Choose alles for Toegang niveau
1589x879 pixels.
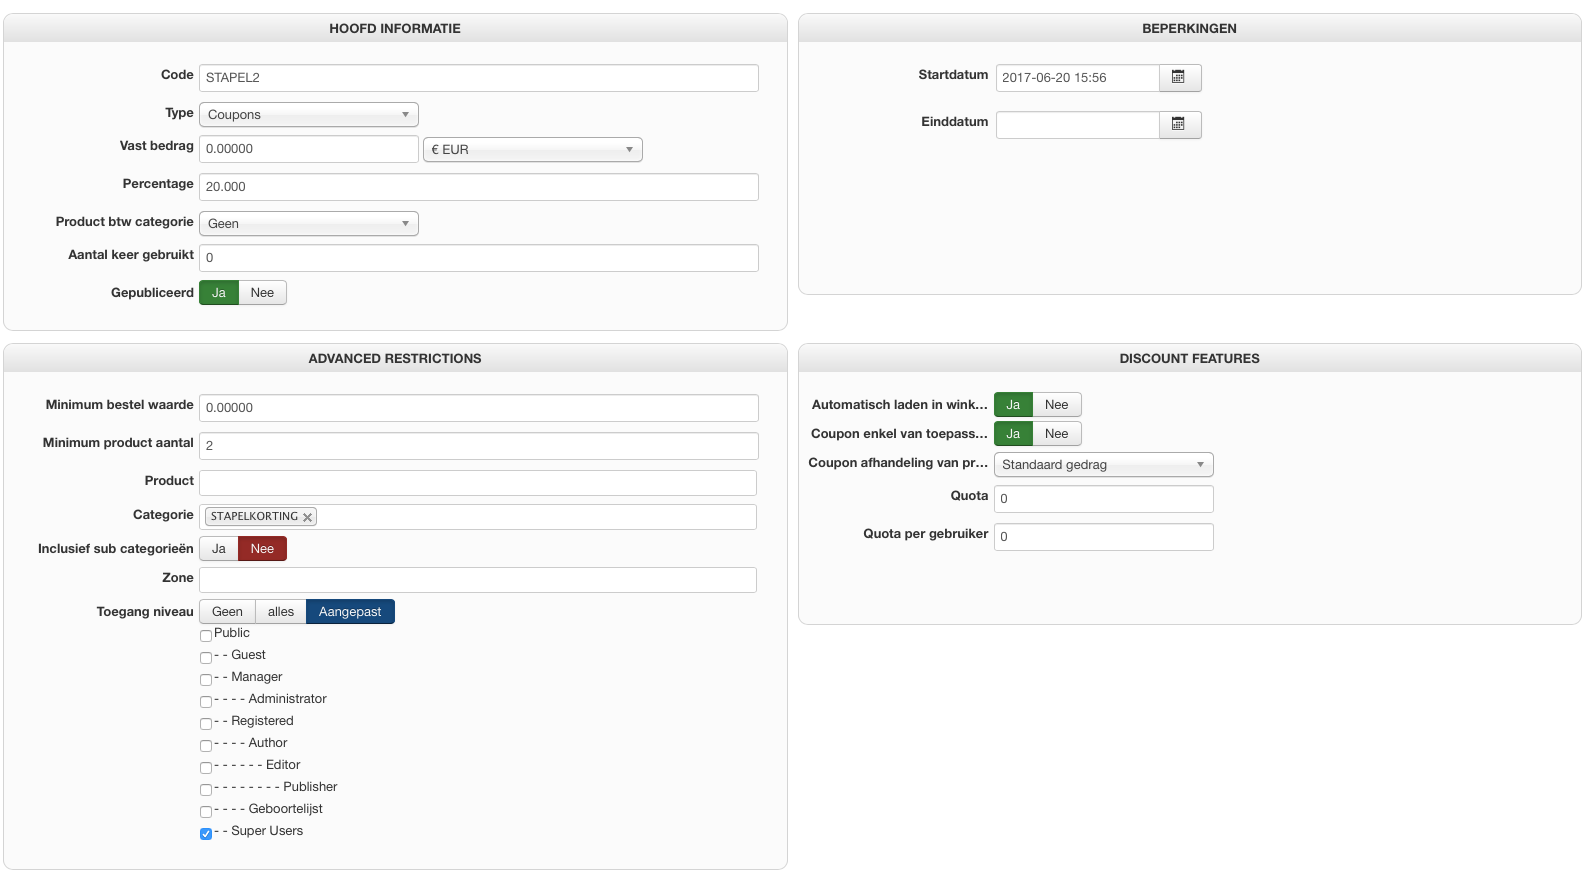[281, 612]
